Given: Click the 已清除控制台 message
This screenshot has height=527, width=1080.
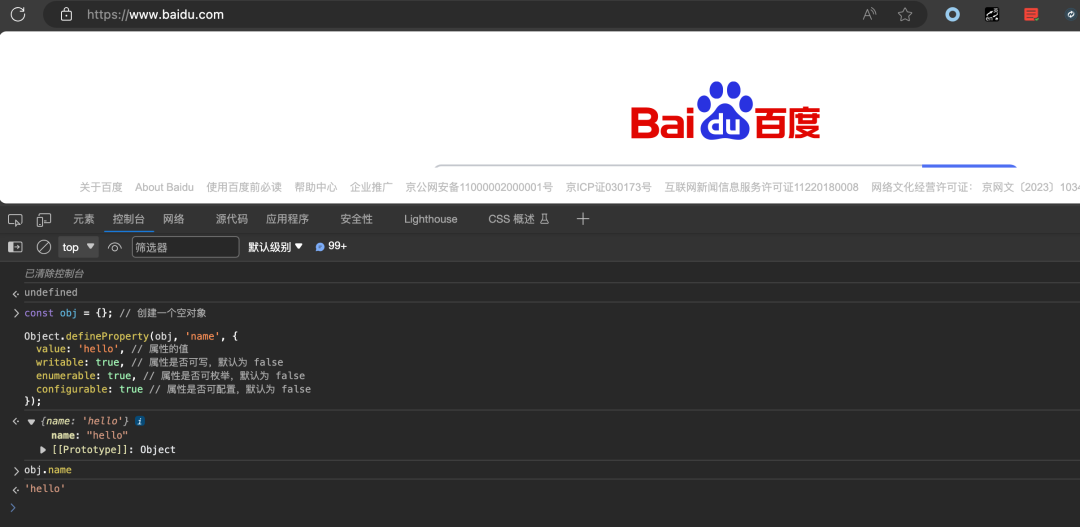Looking at the screenshot, I should (54, 273).
